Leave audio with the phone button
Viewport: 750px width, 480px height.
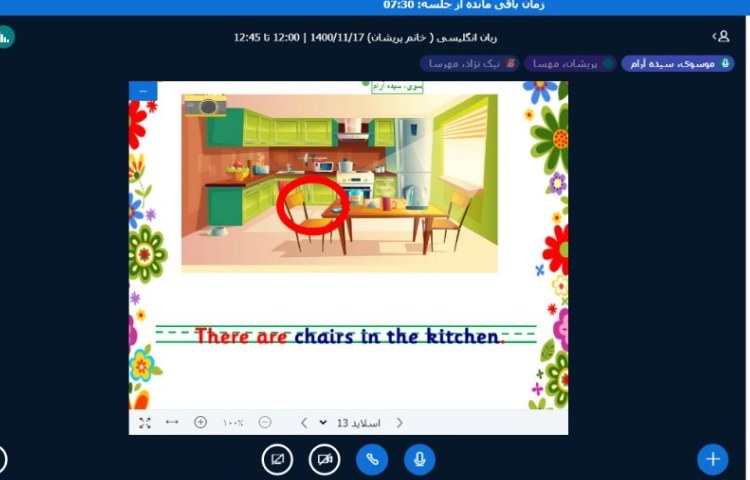pyautogui.click(x=373, y=459)
